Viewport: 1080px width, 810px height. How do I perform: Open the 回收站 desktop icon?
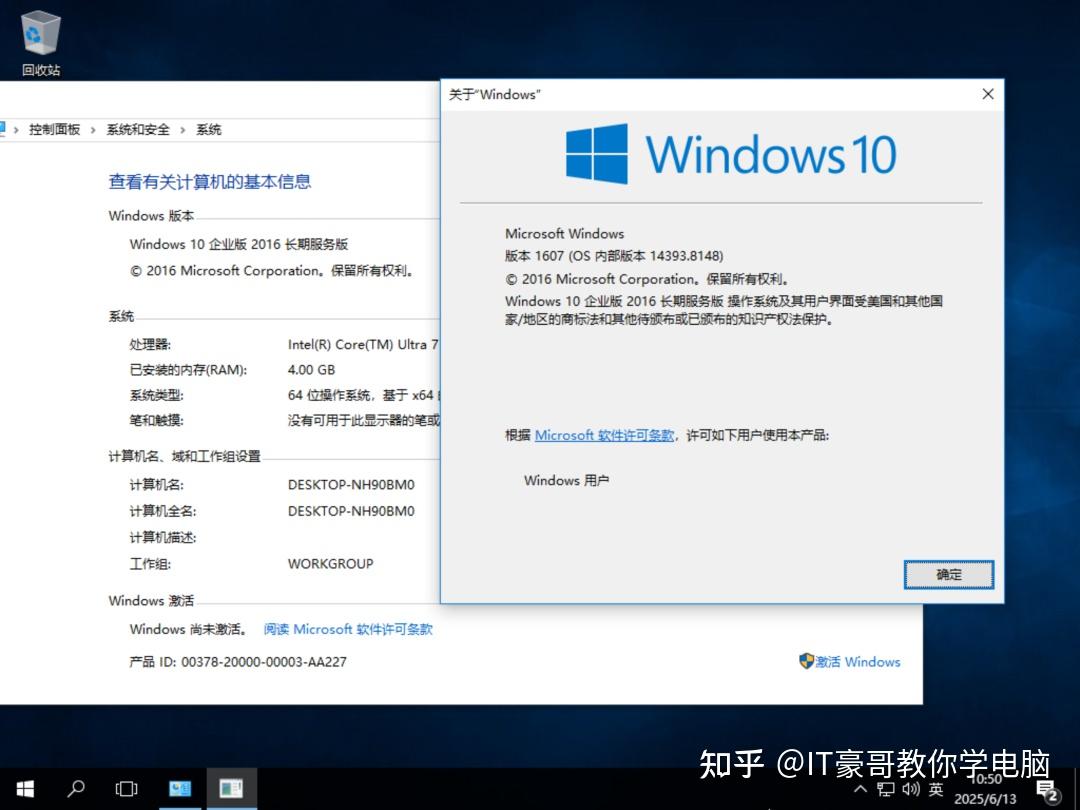point(40,35)
